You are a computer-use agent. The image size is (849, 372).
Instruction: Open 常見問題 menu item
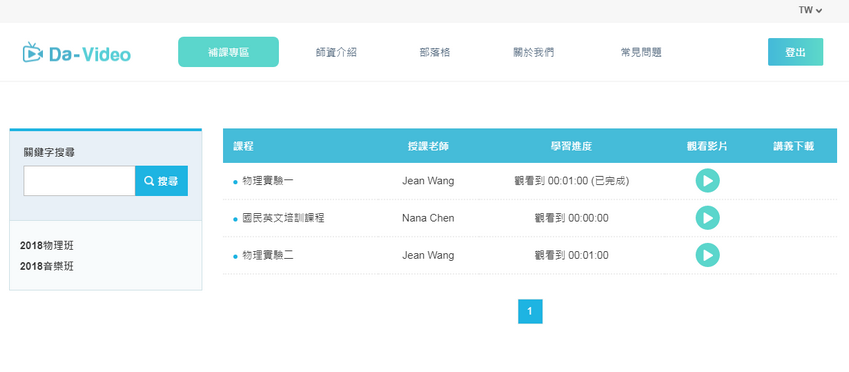641,53
